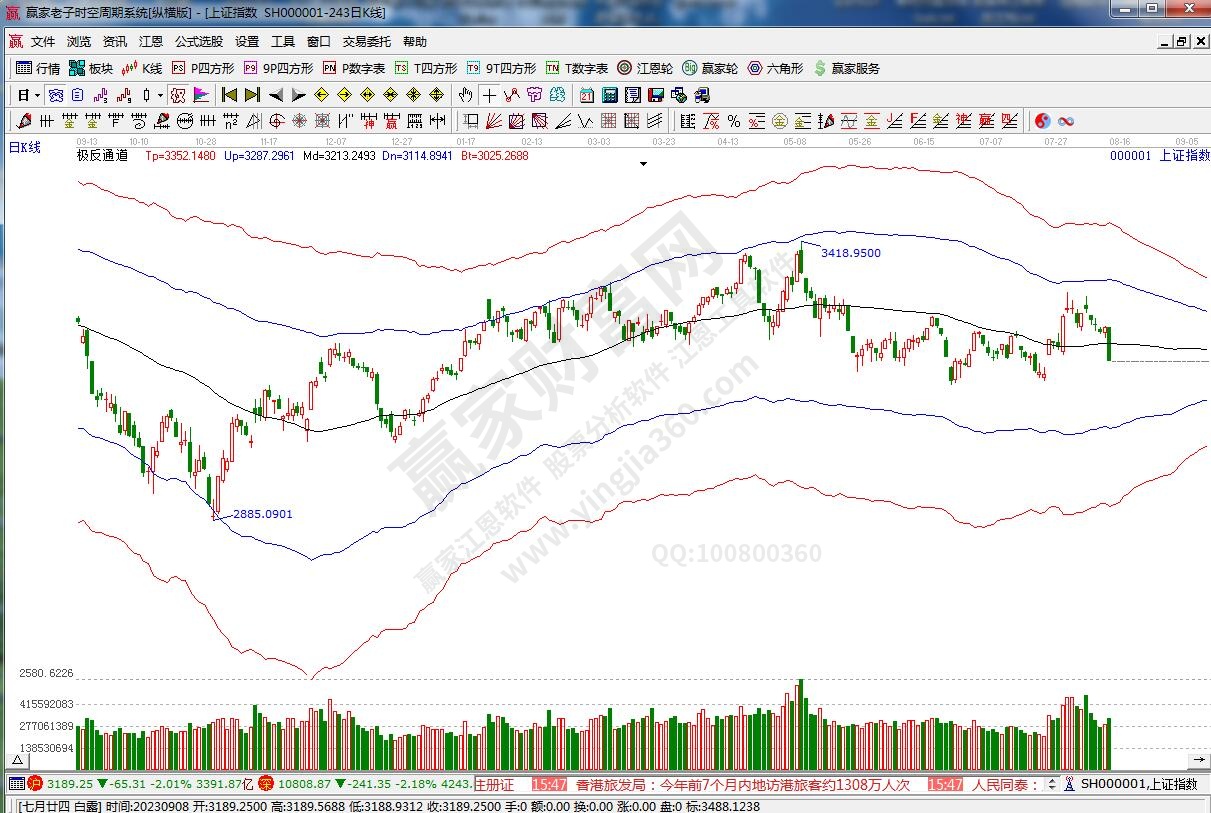Screen dimensions: 1211x813
Task: Click the 3418.9500 high price marker
Action: click(850, 253)
